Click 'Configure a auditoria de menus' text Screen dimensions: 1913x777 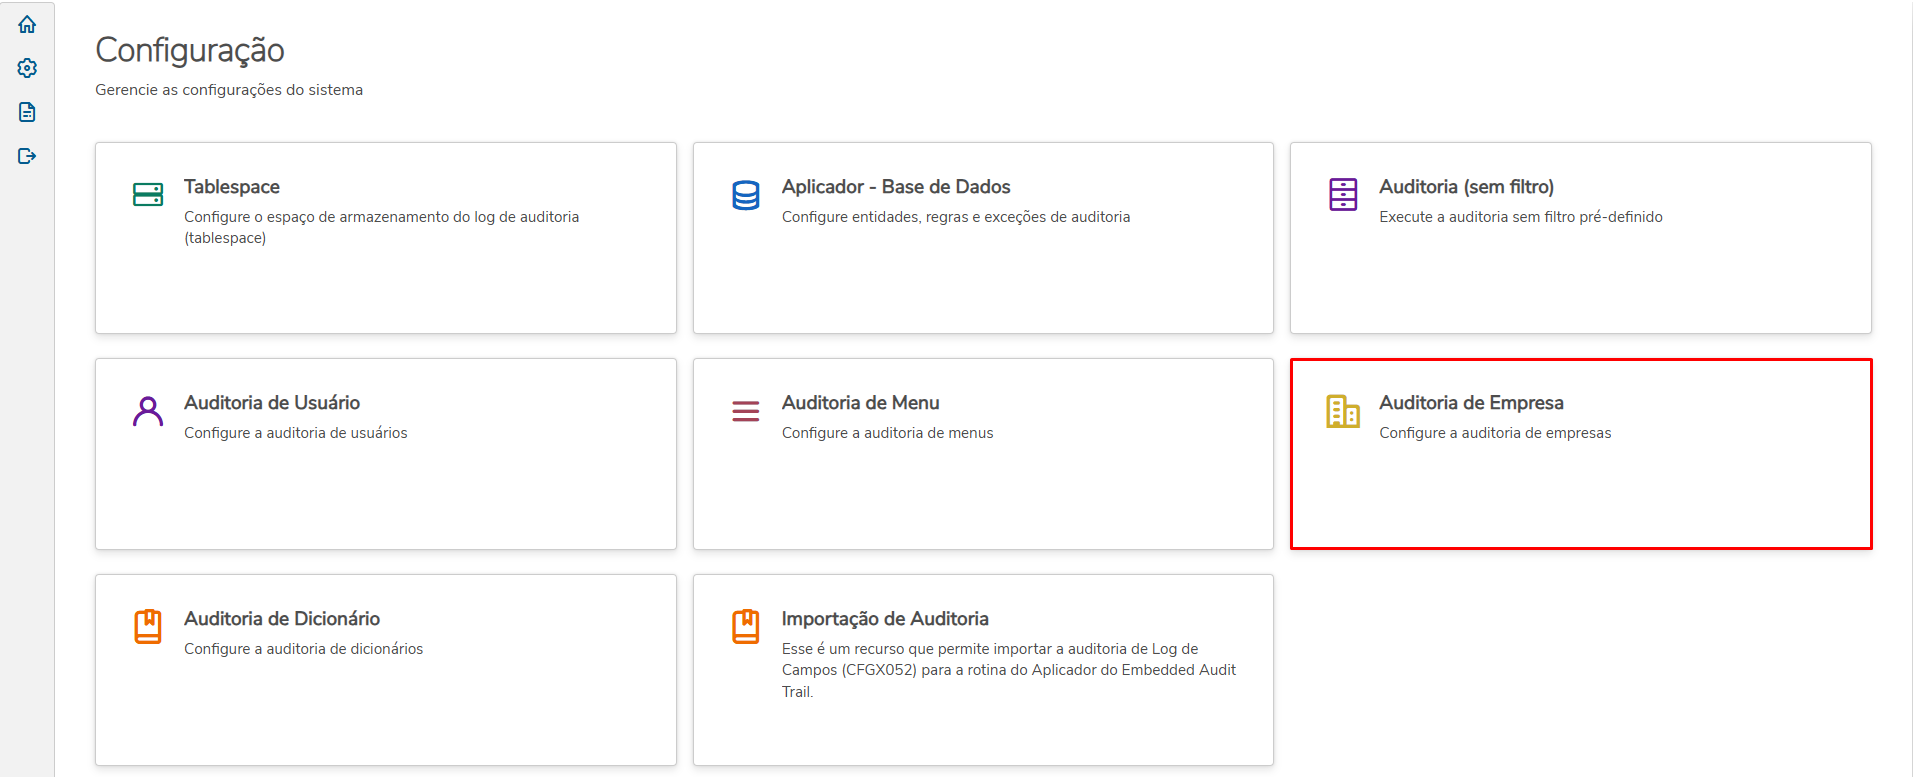pyautogui.click(x=888, y=433)
